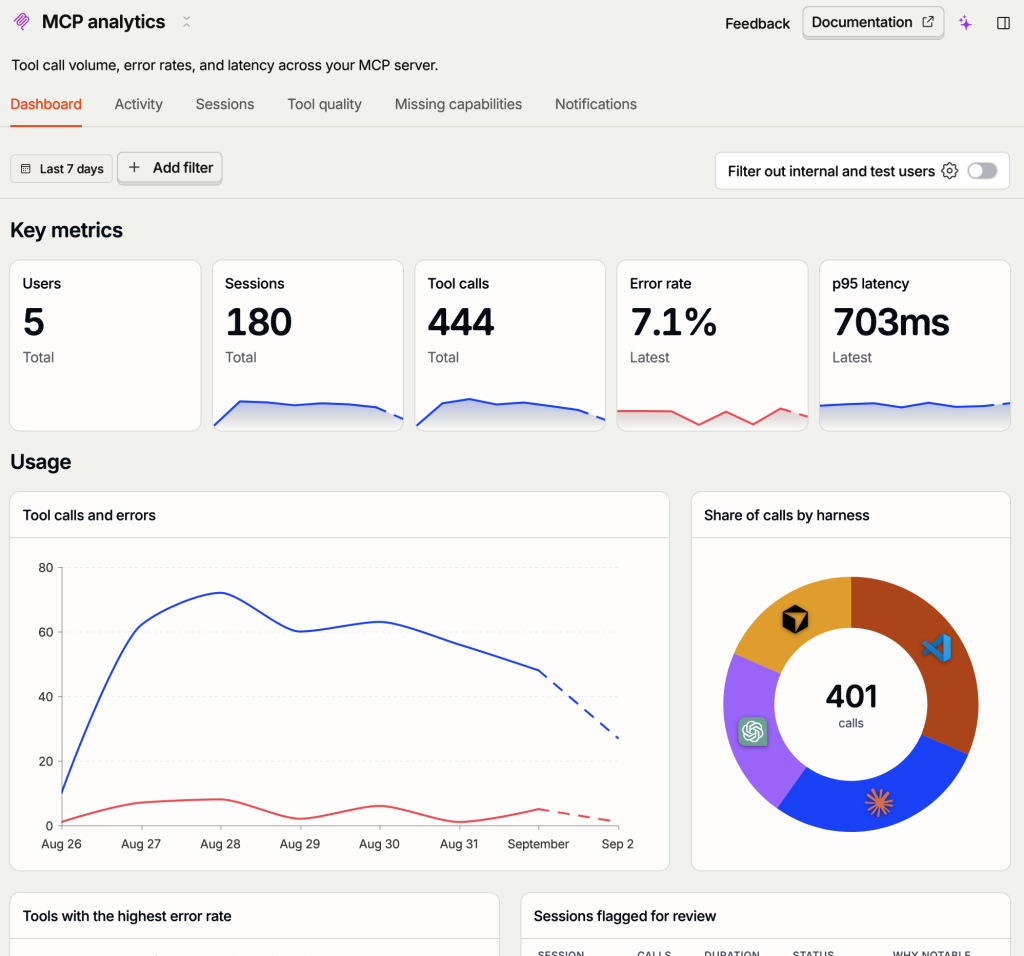Open the Notifications tab

pyautogui.click(x=596, y=104)
